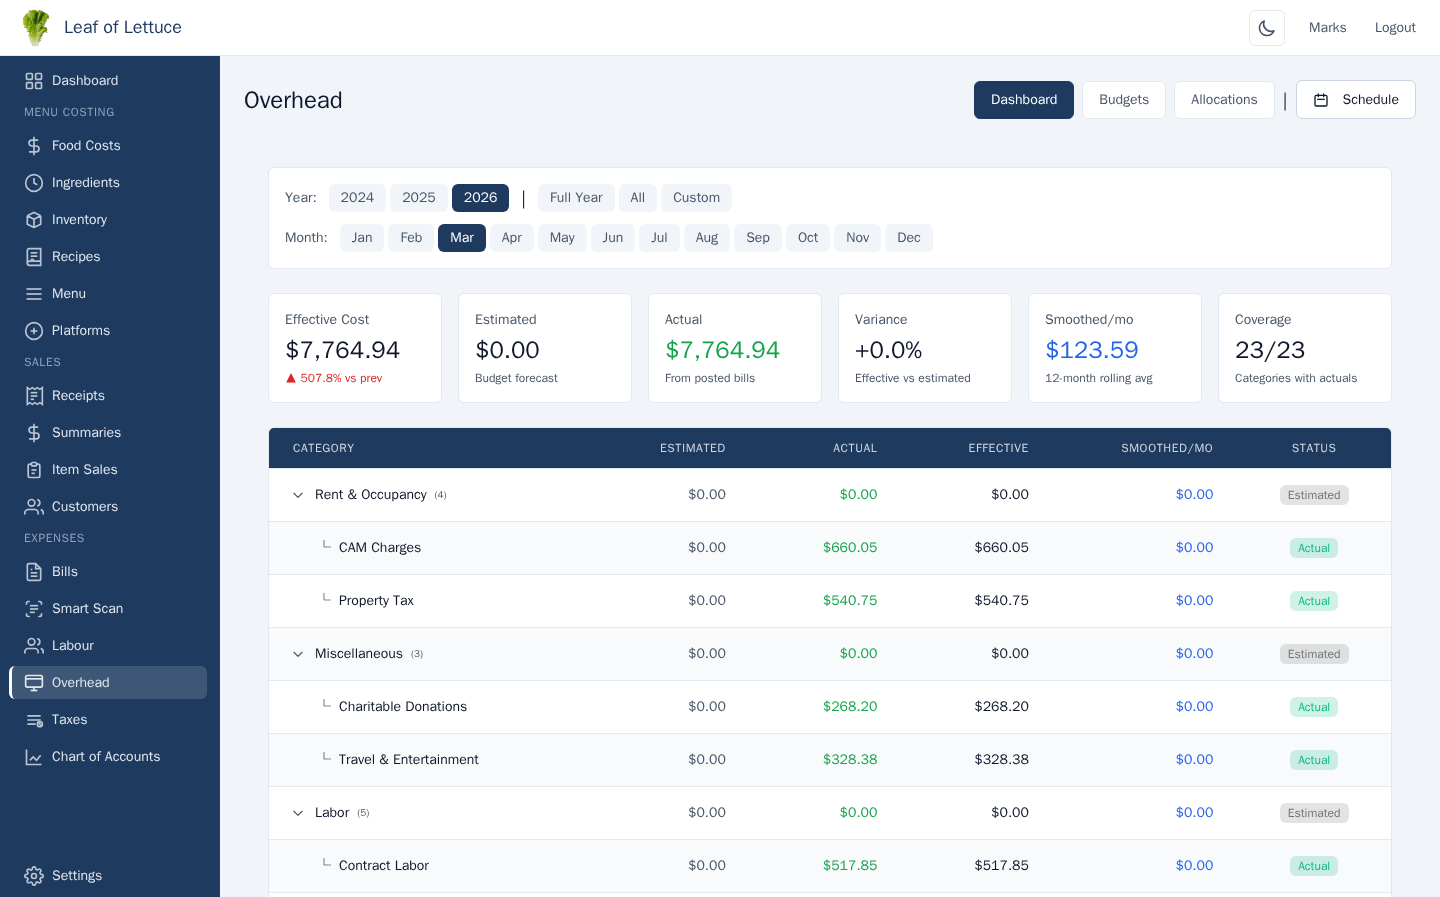Collapse the Rent & Occupancy category
This screenshot has height=897, width=1440.
click(298, 495)
